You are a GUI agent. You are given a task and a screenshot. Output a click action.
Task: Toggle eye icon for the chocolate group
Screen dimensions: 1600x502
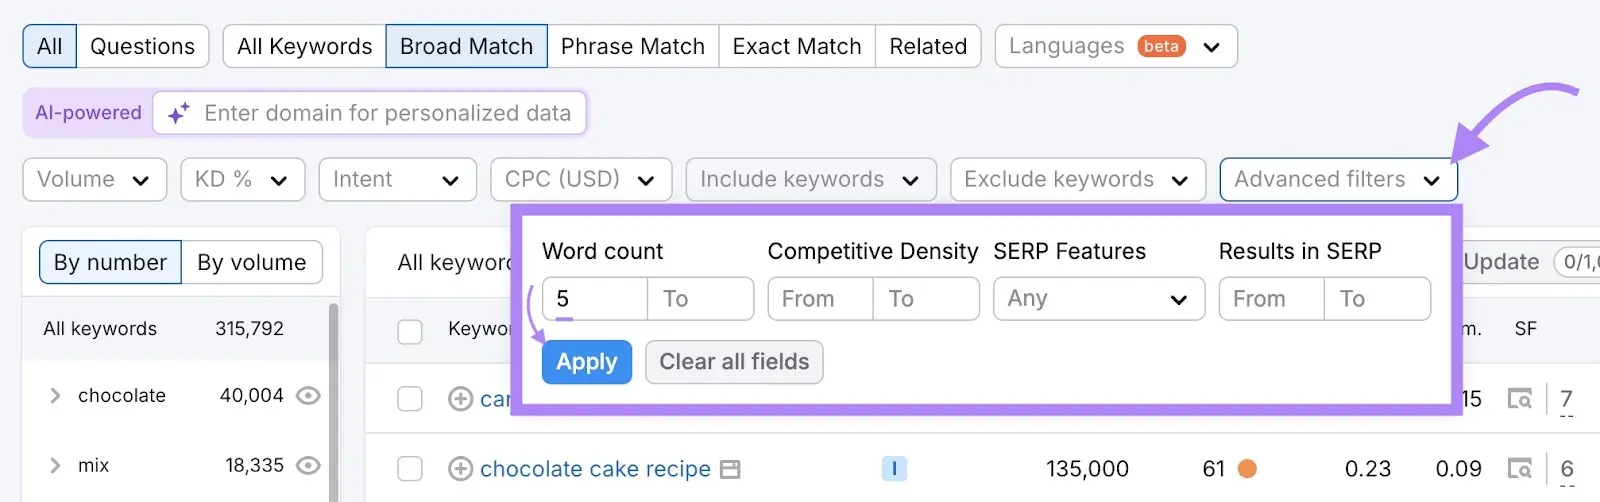coord(309,396)
